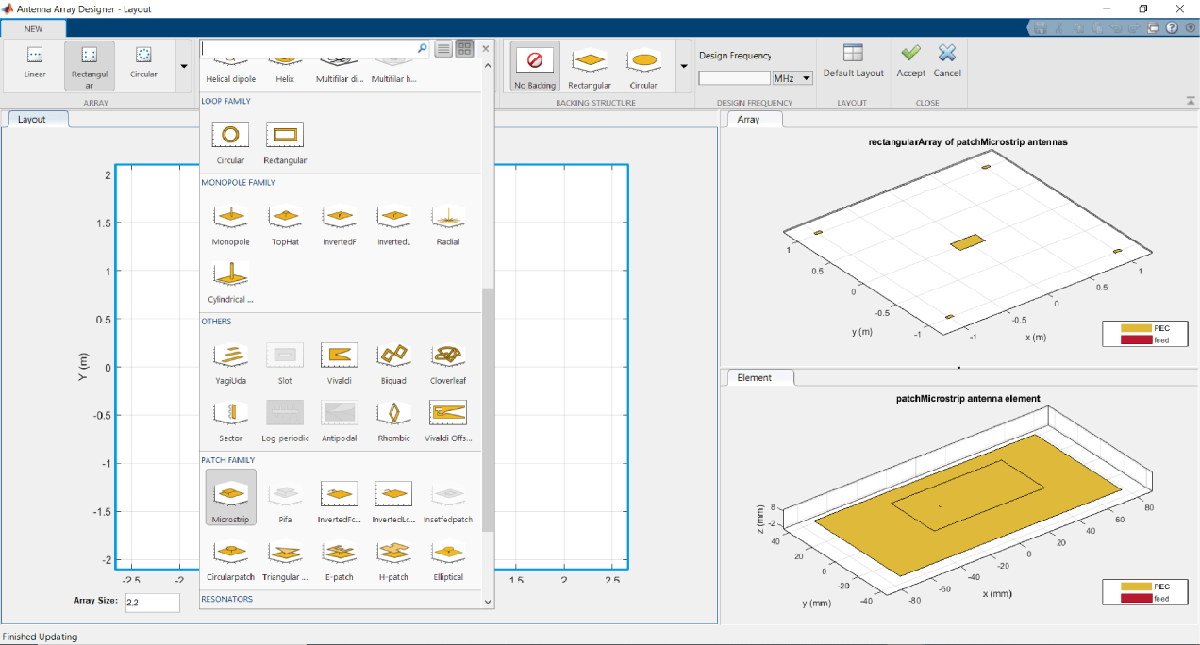Expand the backing structure gallery arrow
Image resolution: width=1200 pixels, height=645 pixels.
point(683,67)
